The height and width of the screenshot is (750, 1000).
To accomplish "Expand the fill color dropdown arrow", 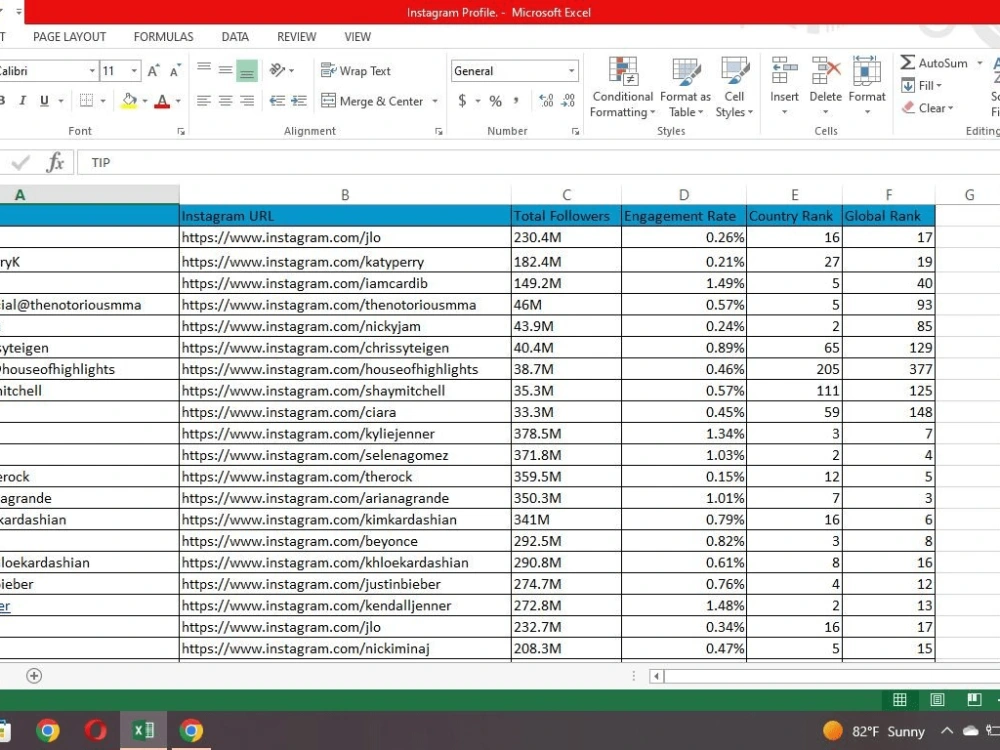I will tap(145, 101).
